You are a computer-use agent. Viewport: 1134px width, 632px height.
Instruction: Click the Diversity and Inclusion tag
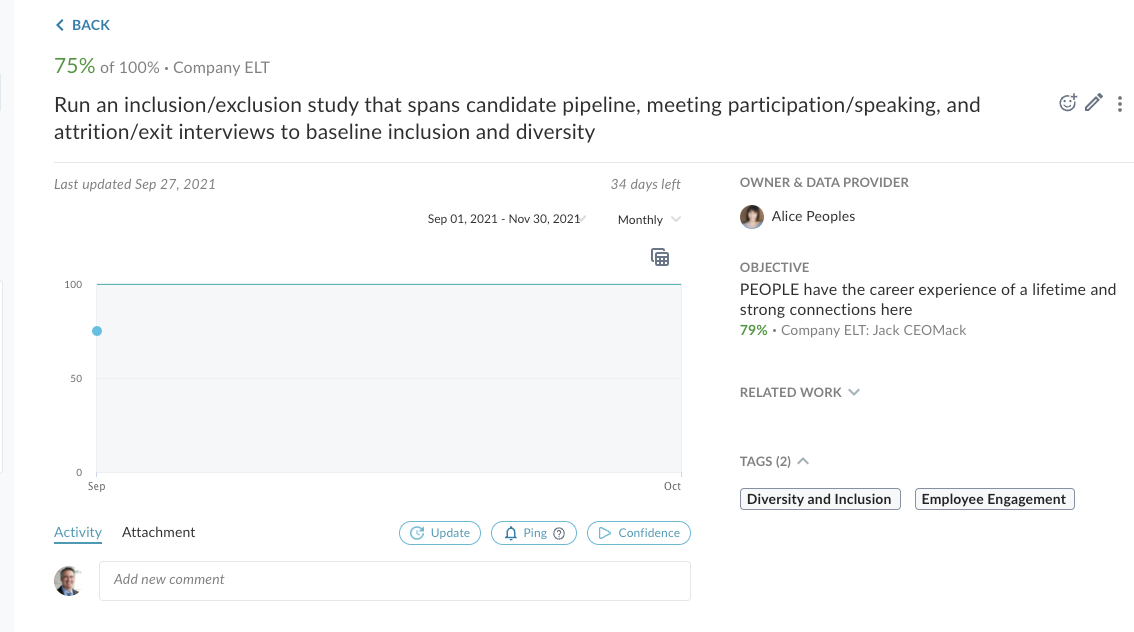820,499
